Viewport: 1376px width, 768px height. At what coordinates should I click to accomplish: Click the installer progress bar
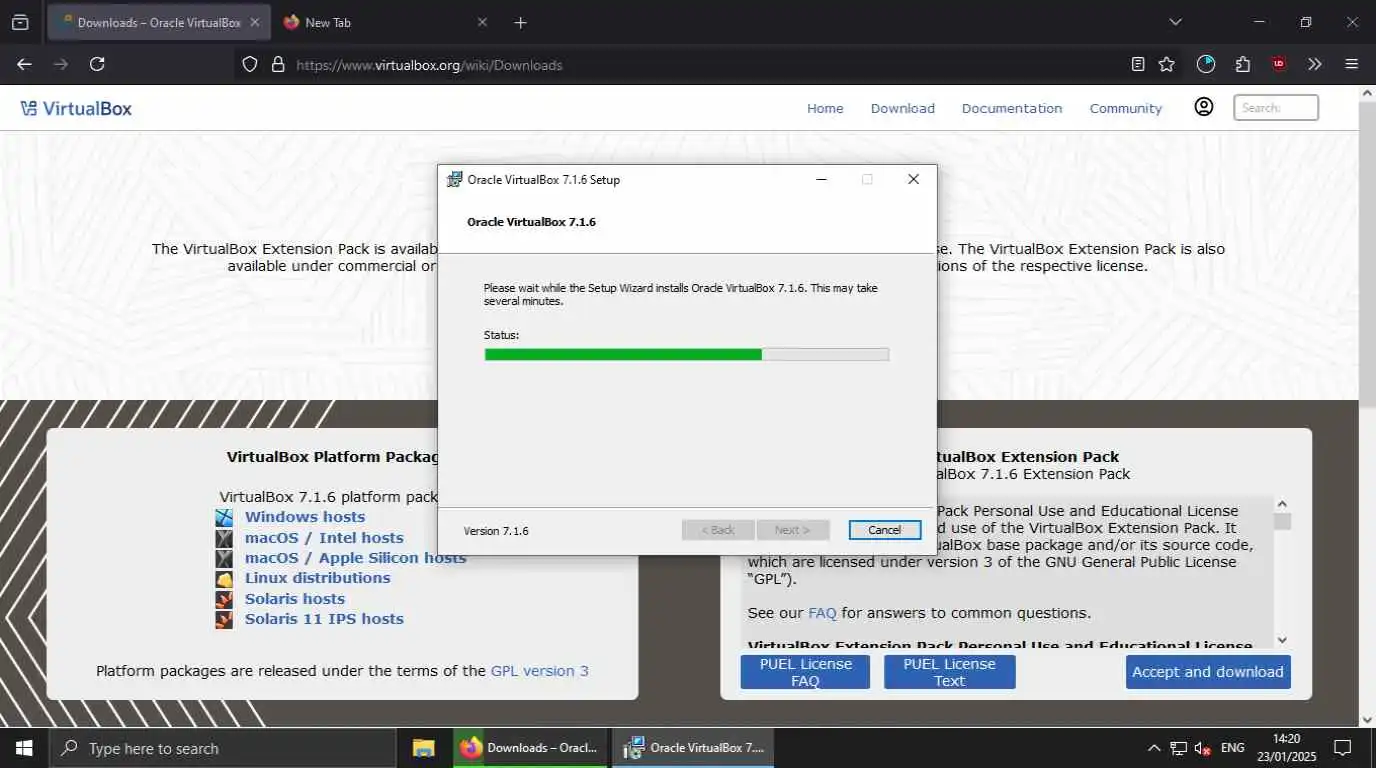[686, 354]
